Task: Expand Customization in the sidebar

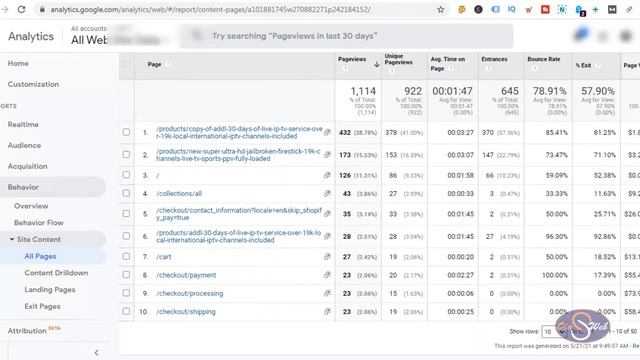Action: (33, 84)
